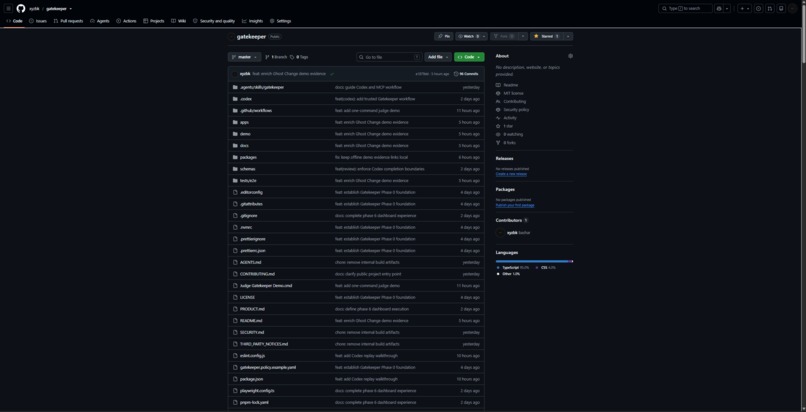The image size is (806, 412).
Task: Open the Watch notifications dropdown
Action: pyautogui.click(x=471, y=36)
